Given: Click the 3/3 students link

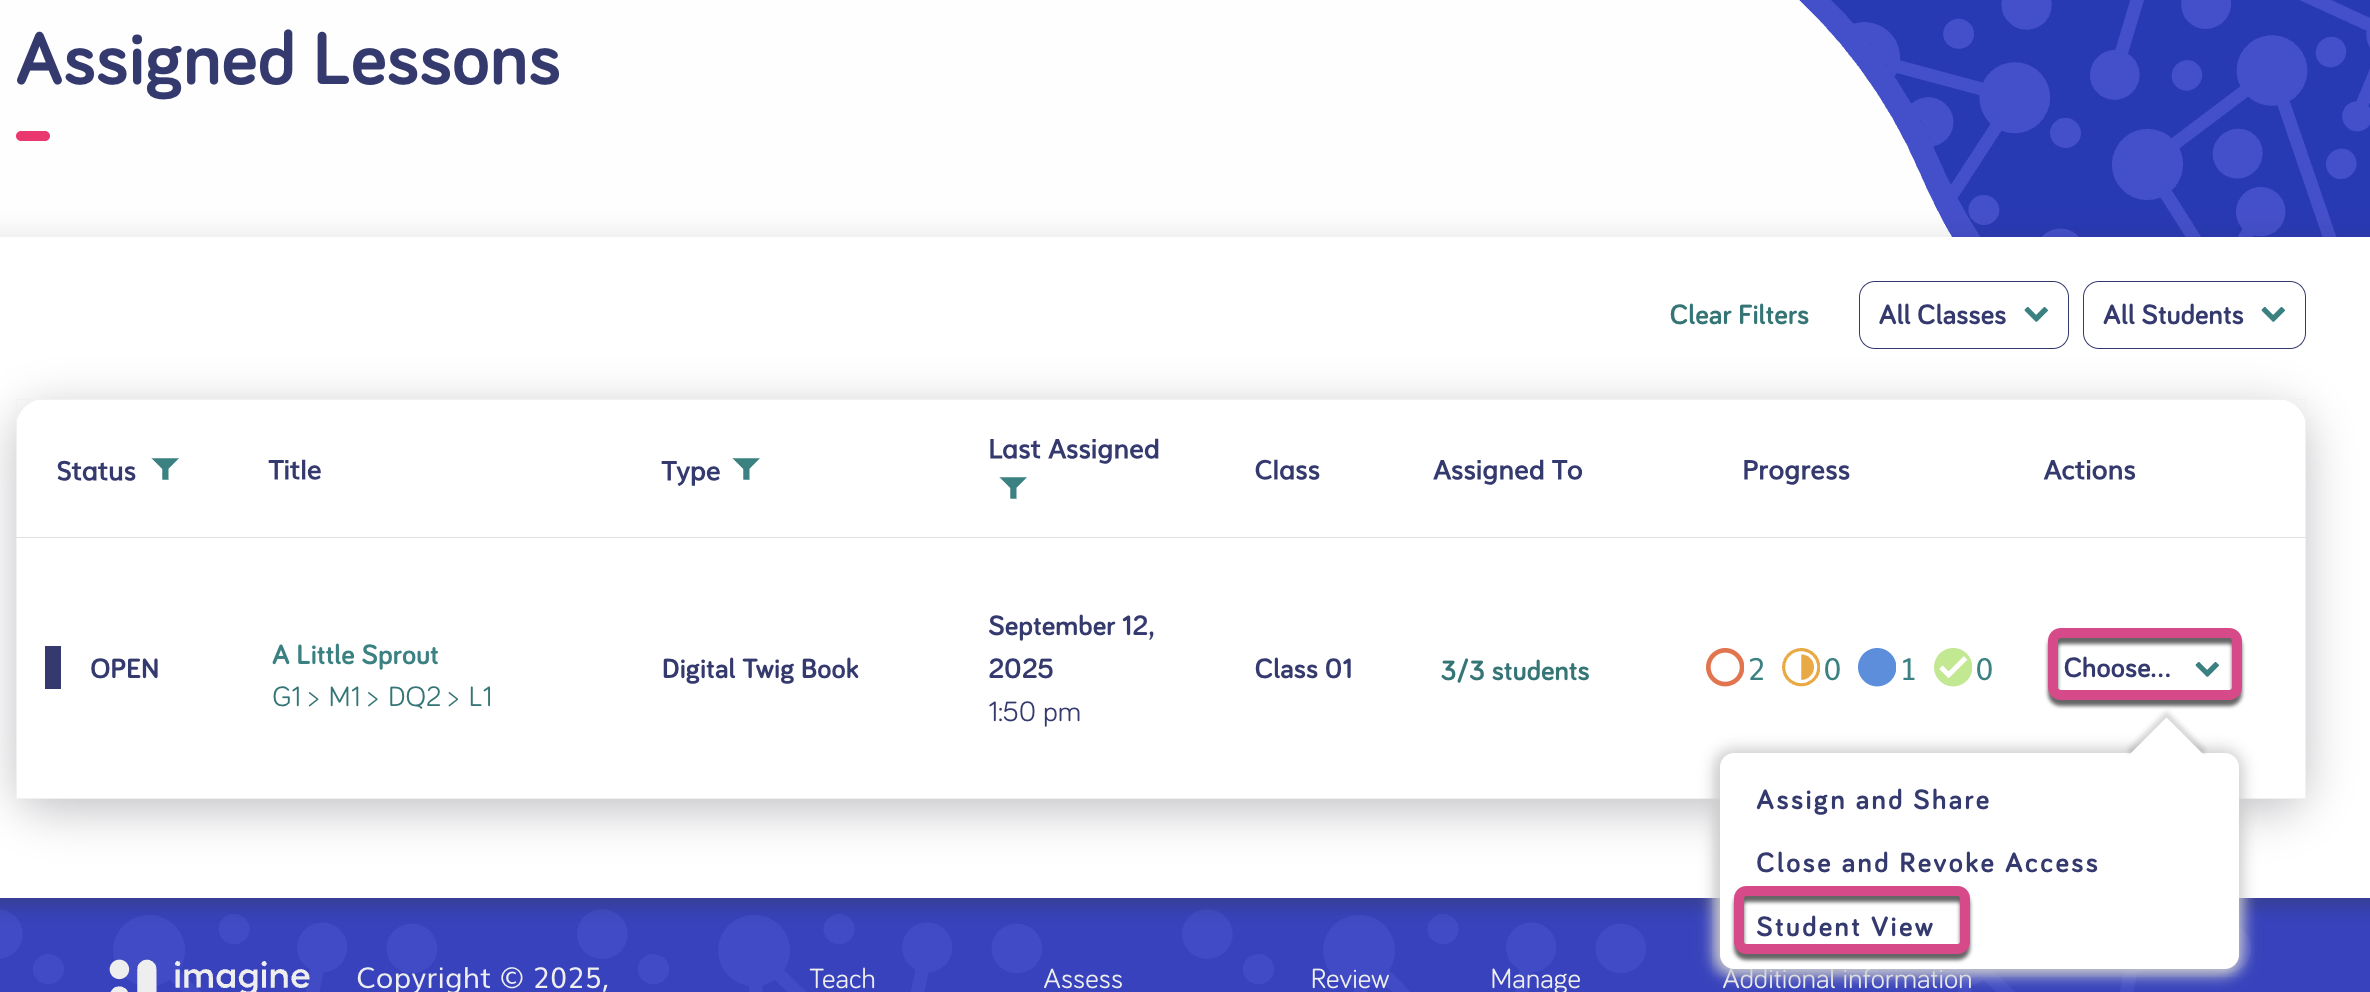Looking at the screenshot, I should click(1514, 671).
